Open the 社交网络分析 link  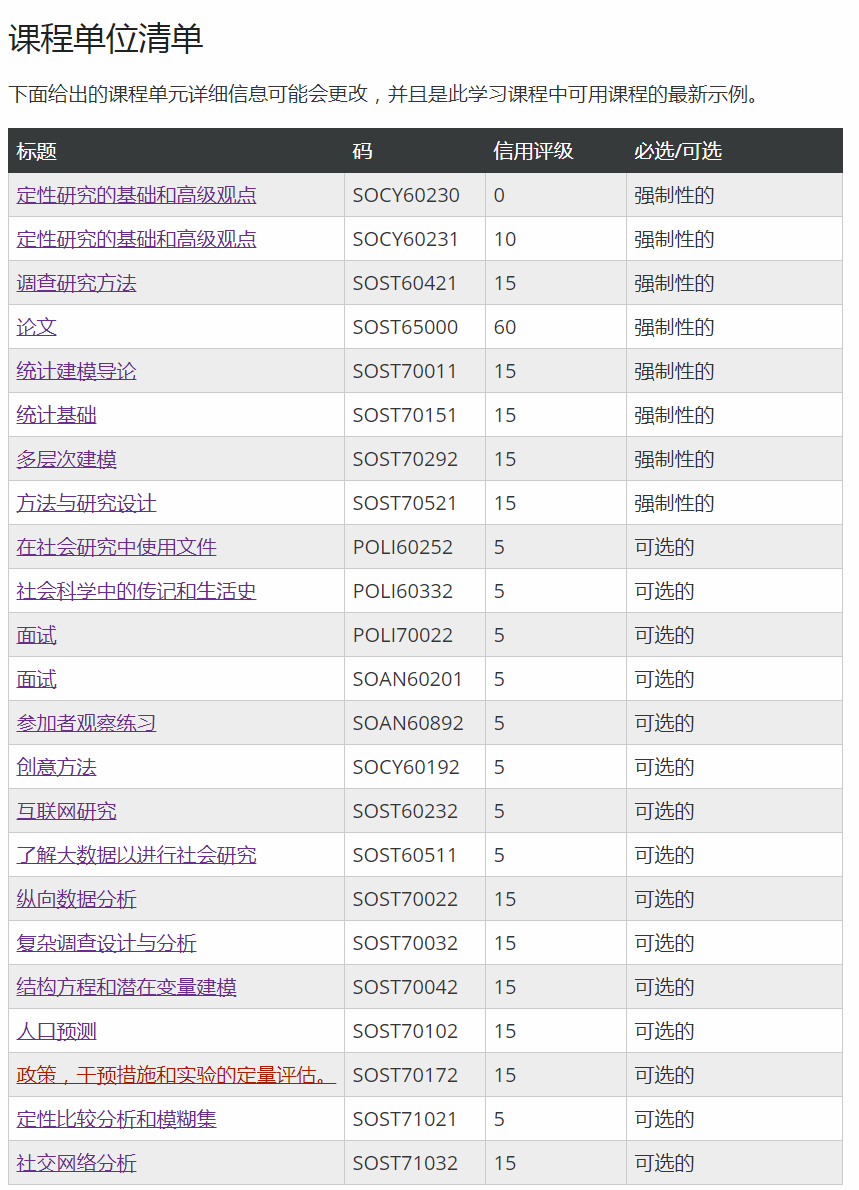point(76,1163)
